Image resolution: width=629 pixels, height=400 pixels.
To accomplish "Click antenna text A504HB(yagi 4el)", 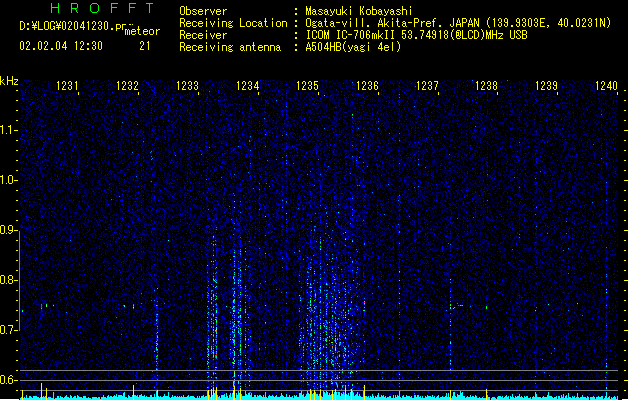I will 353,47.
